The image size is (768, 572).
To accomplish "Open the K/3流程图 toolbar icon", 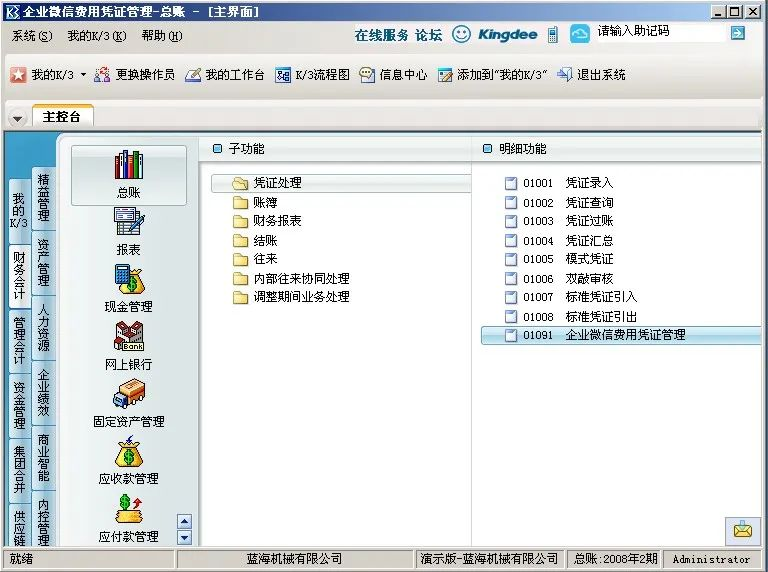I will [x=283, y=75].
